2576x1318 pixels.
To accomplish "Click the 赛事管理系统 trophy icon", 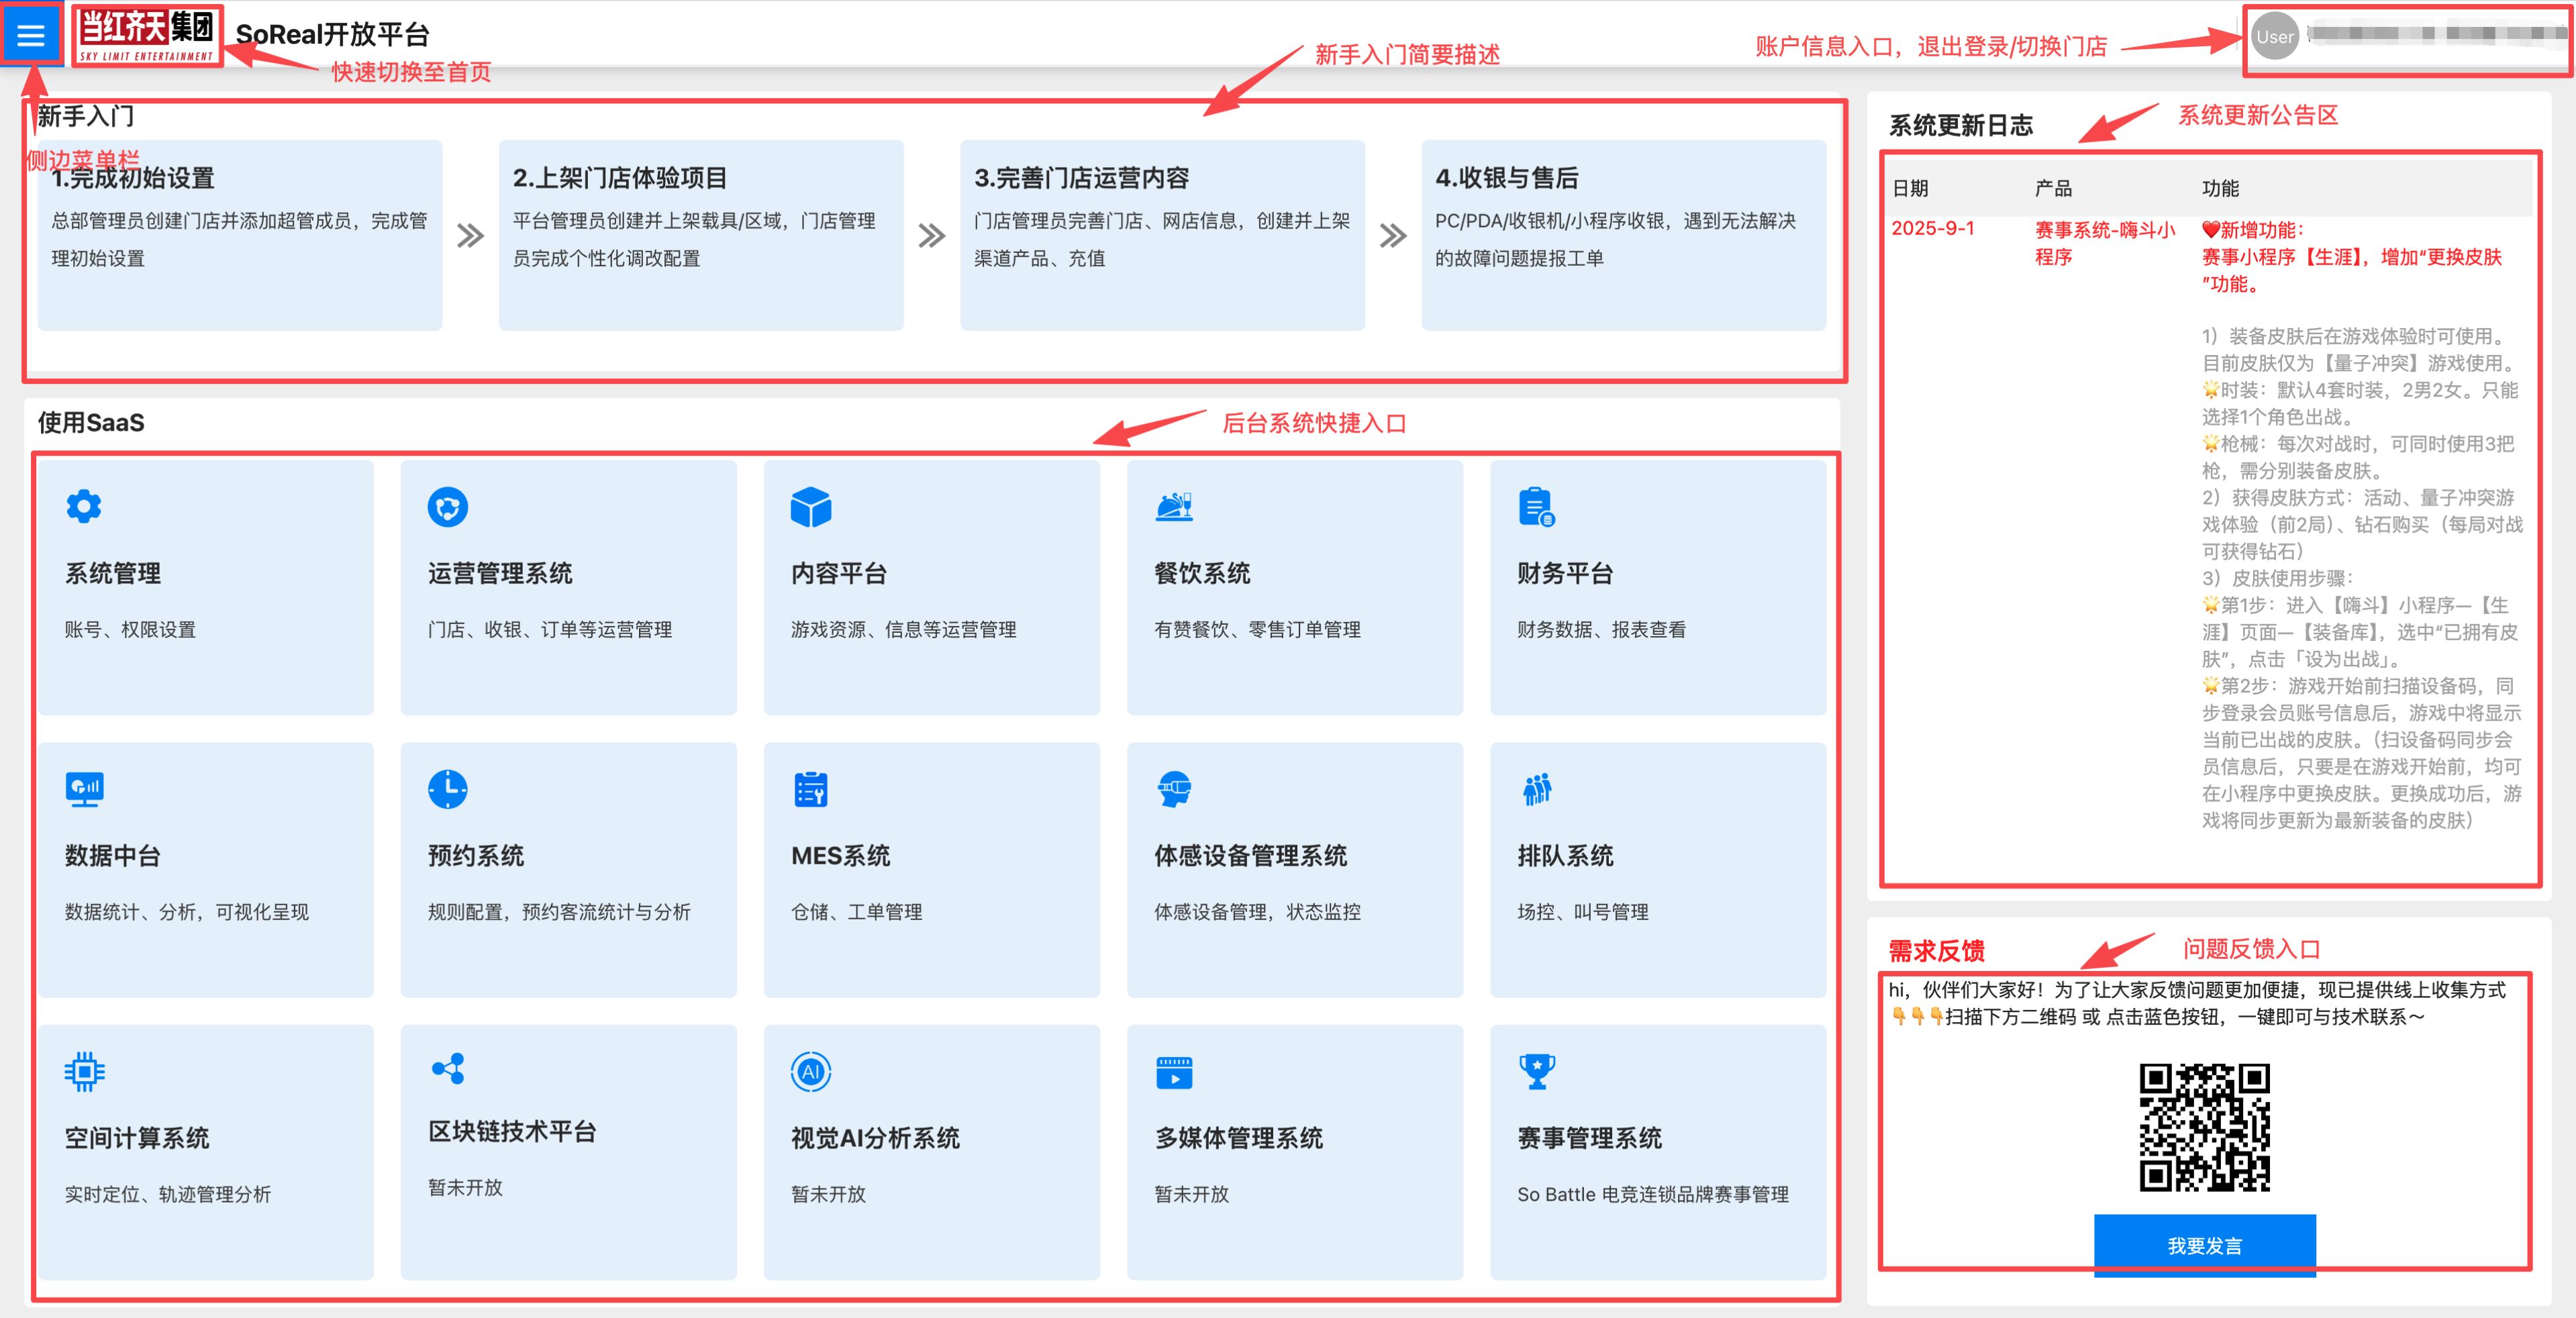I will pos(1537,1072).
